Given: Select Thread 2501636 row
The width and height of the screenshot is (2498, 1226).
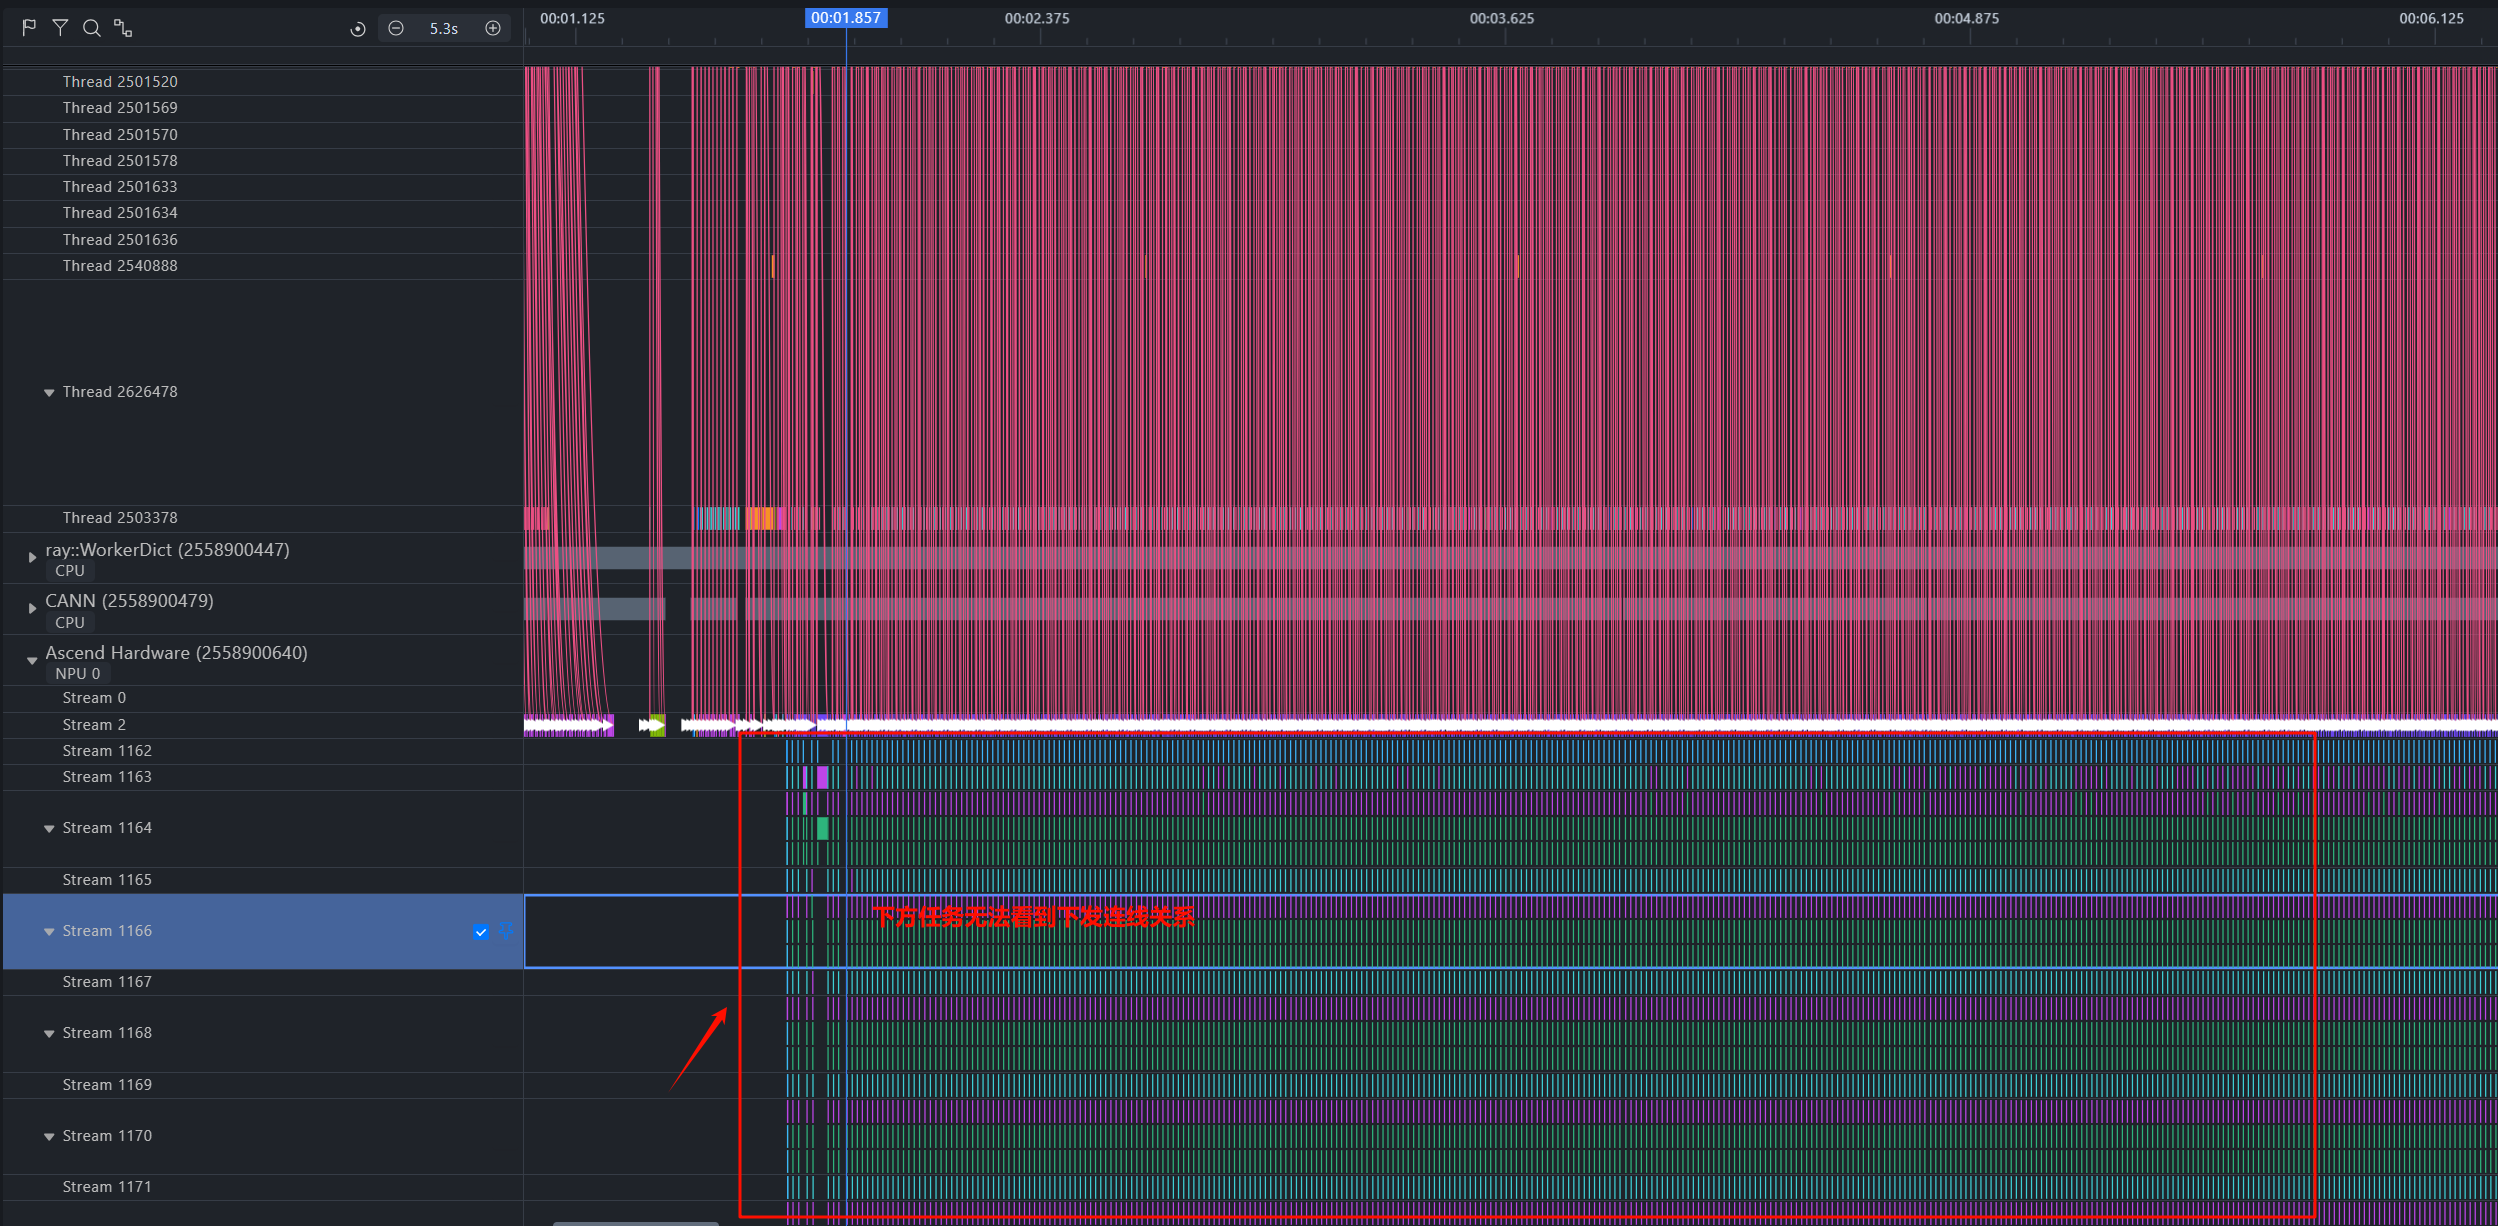Looking at the screenshot, I should click(x=263, y=240).
